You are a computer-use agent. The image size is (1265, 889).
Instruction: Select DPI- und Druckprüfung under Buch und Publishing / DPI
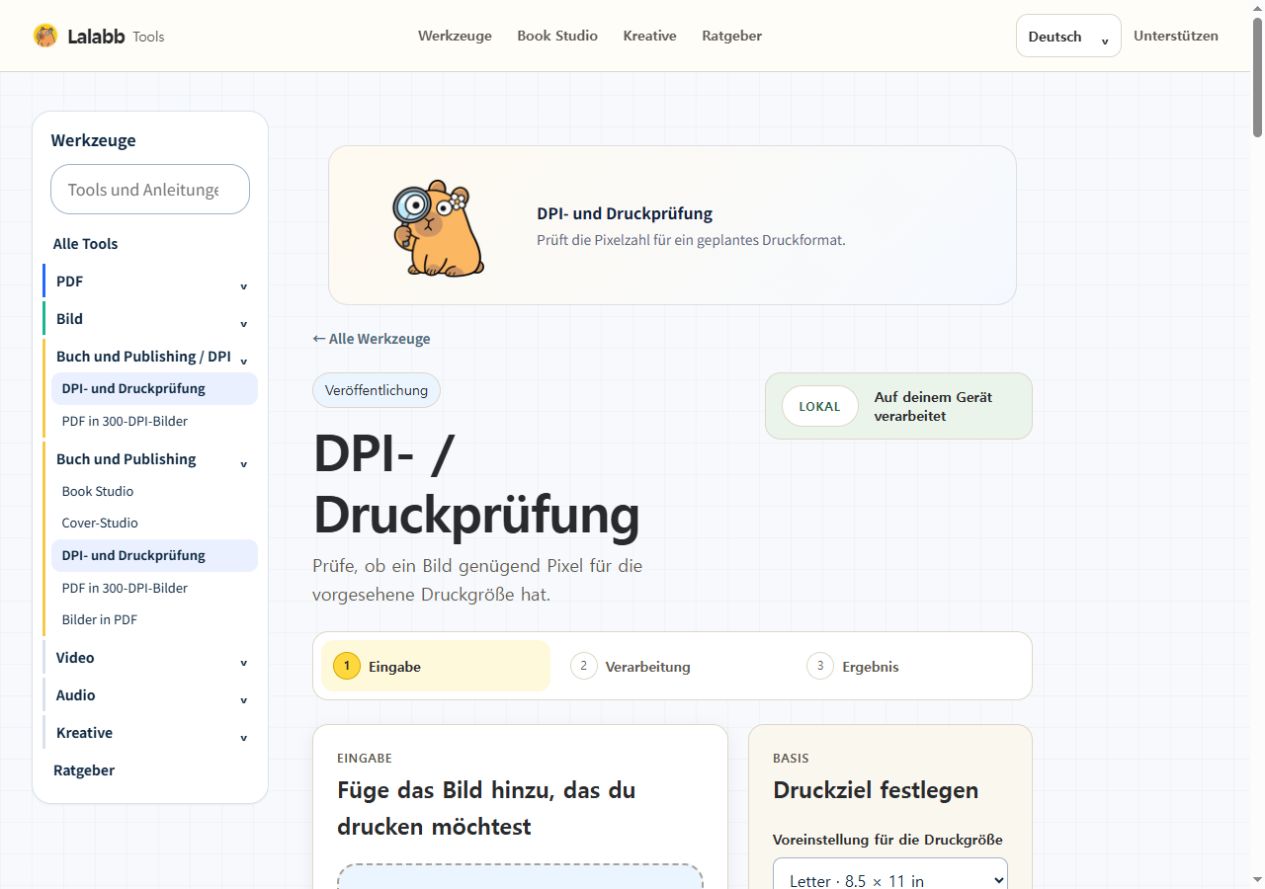pyautogui.click(x=154, y=389)
